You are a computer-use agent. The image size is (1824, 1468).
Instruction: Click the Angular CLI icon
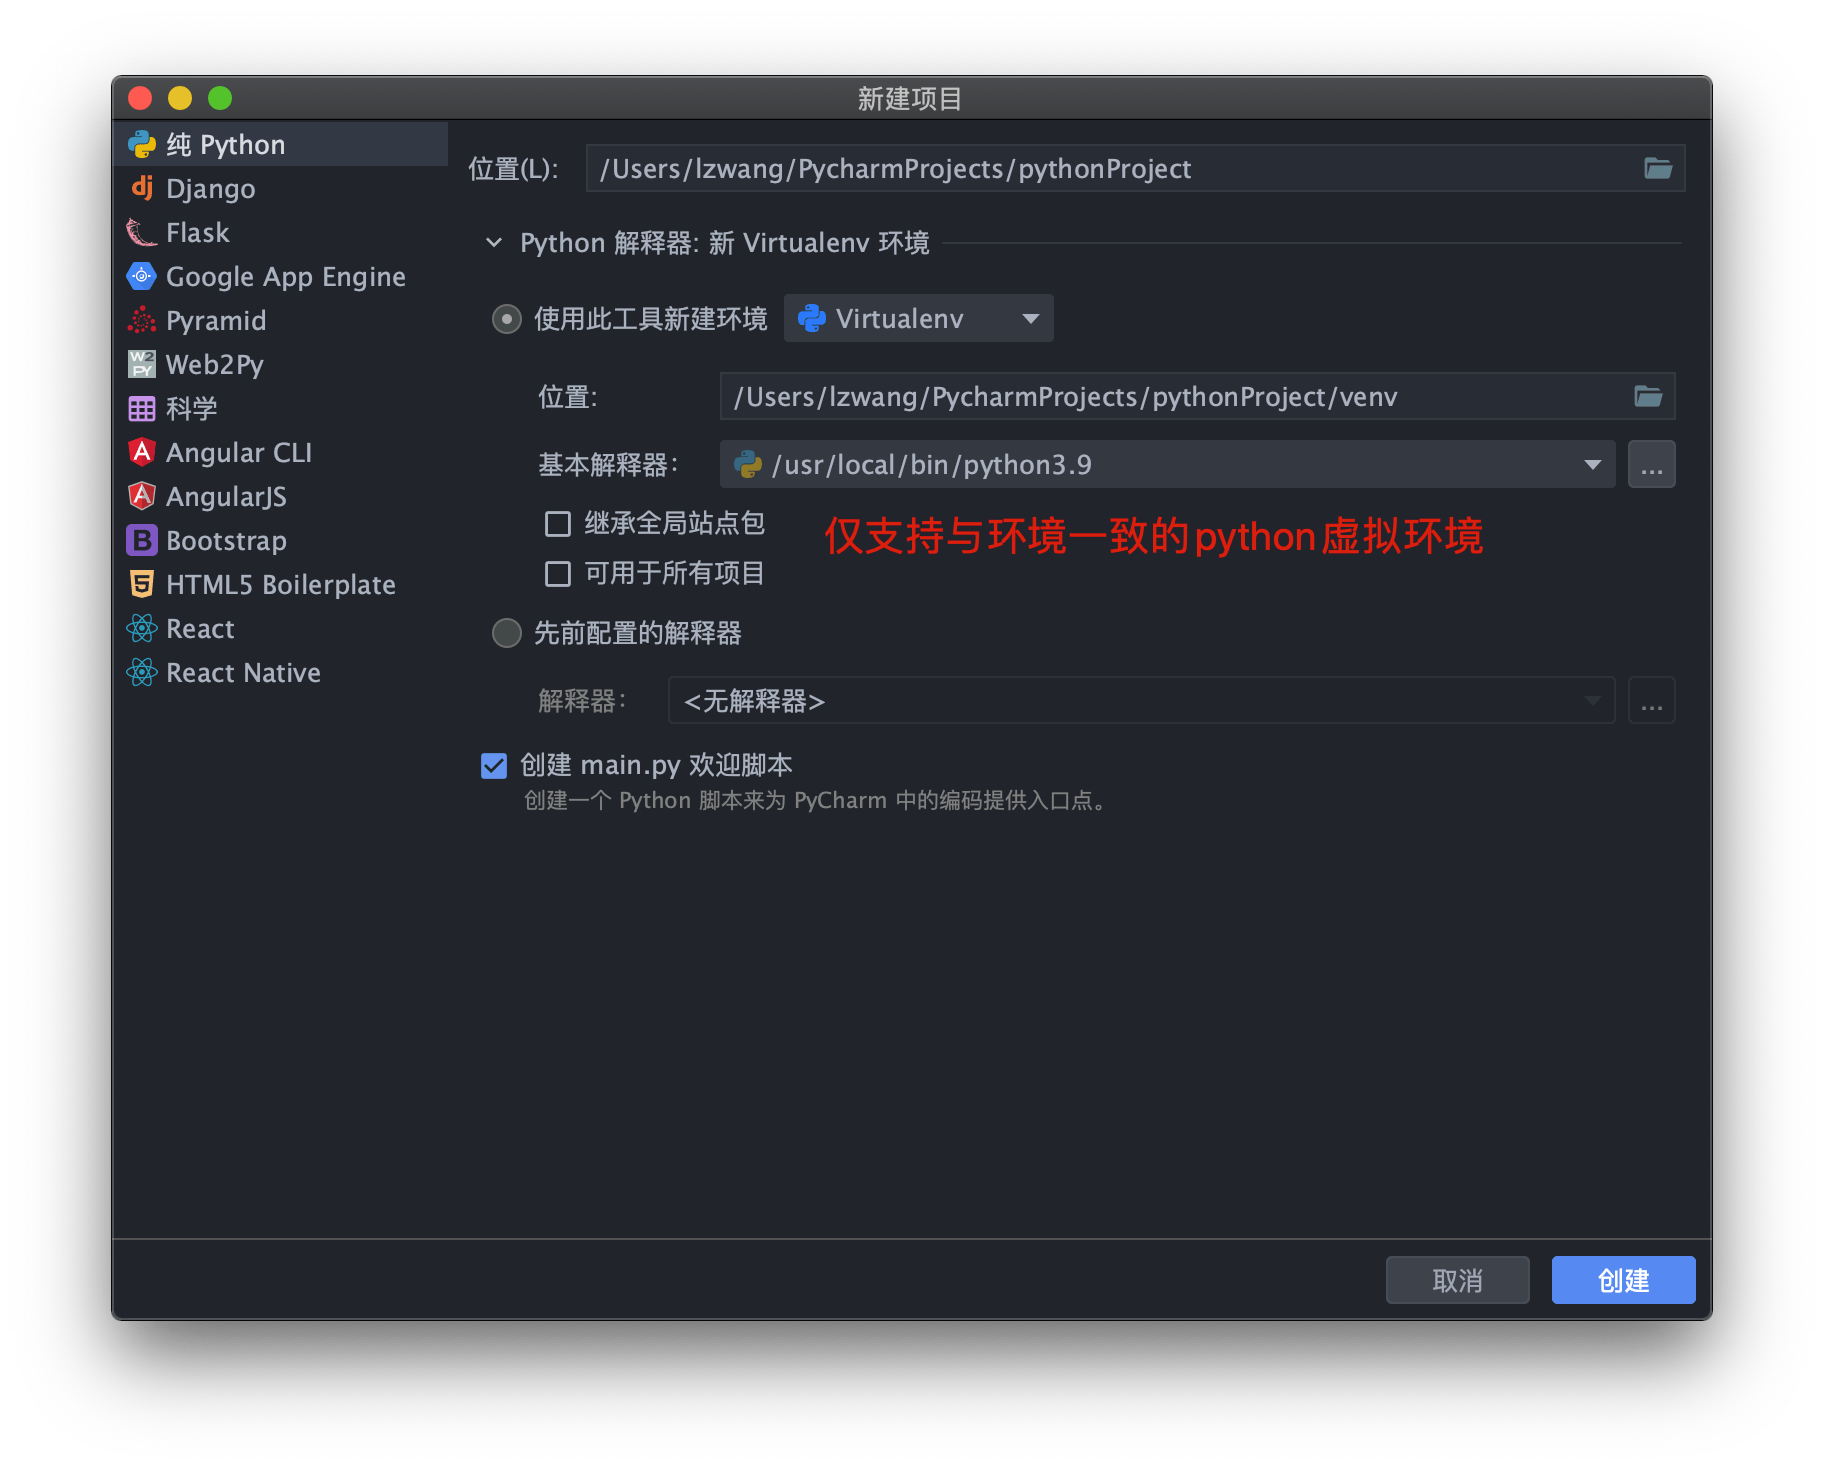(x=142, y=452)
